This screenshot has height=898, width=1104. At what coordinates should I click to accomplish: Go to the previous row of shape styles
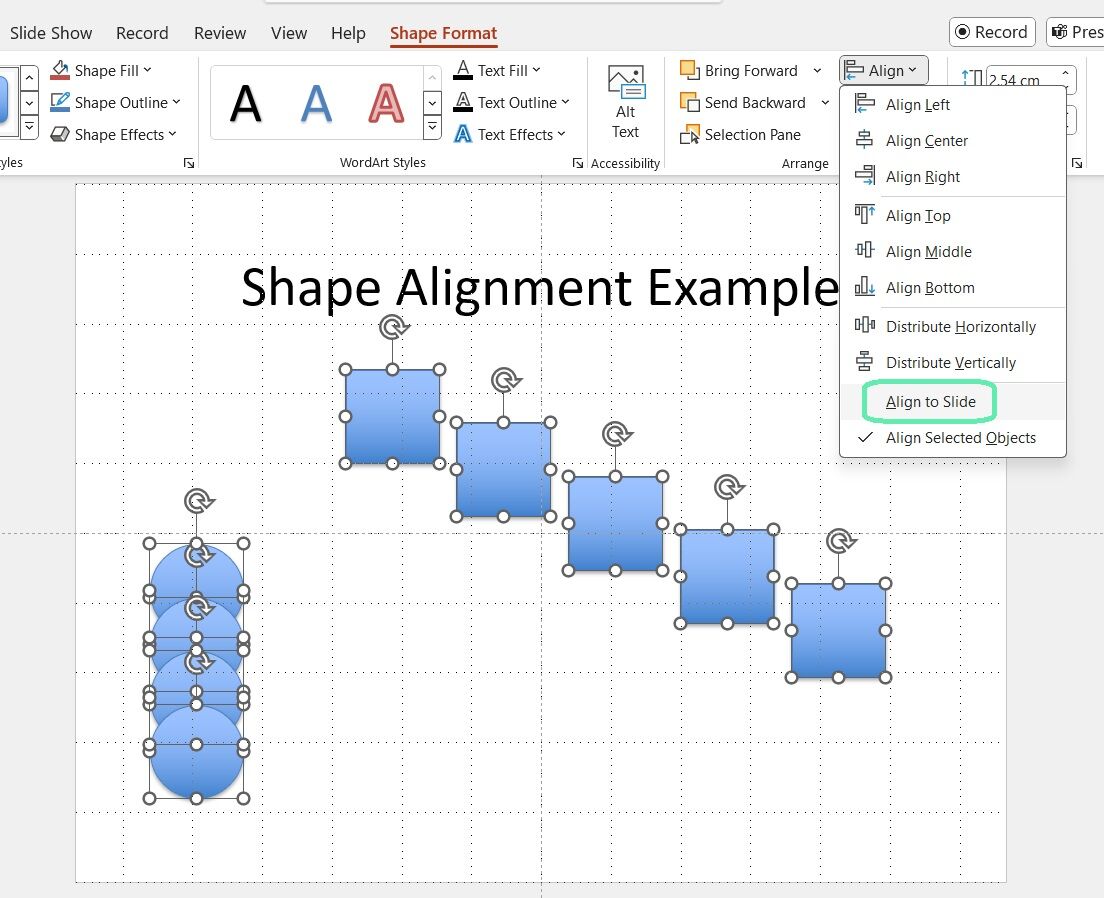[29, 77]
